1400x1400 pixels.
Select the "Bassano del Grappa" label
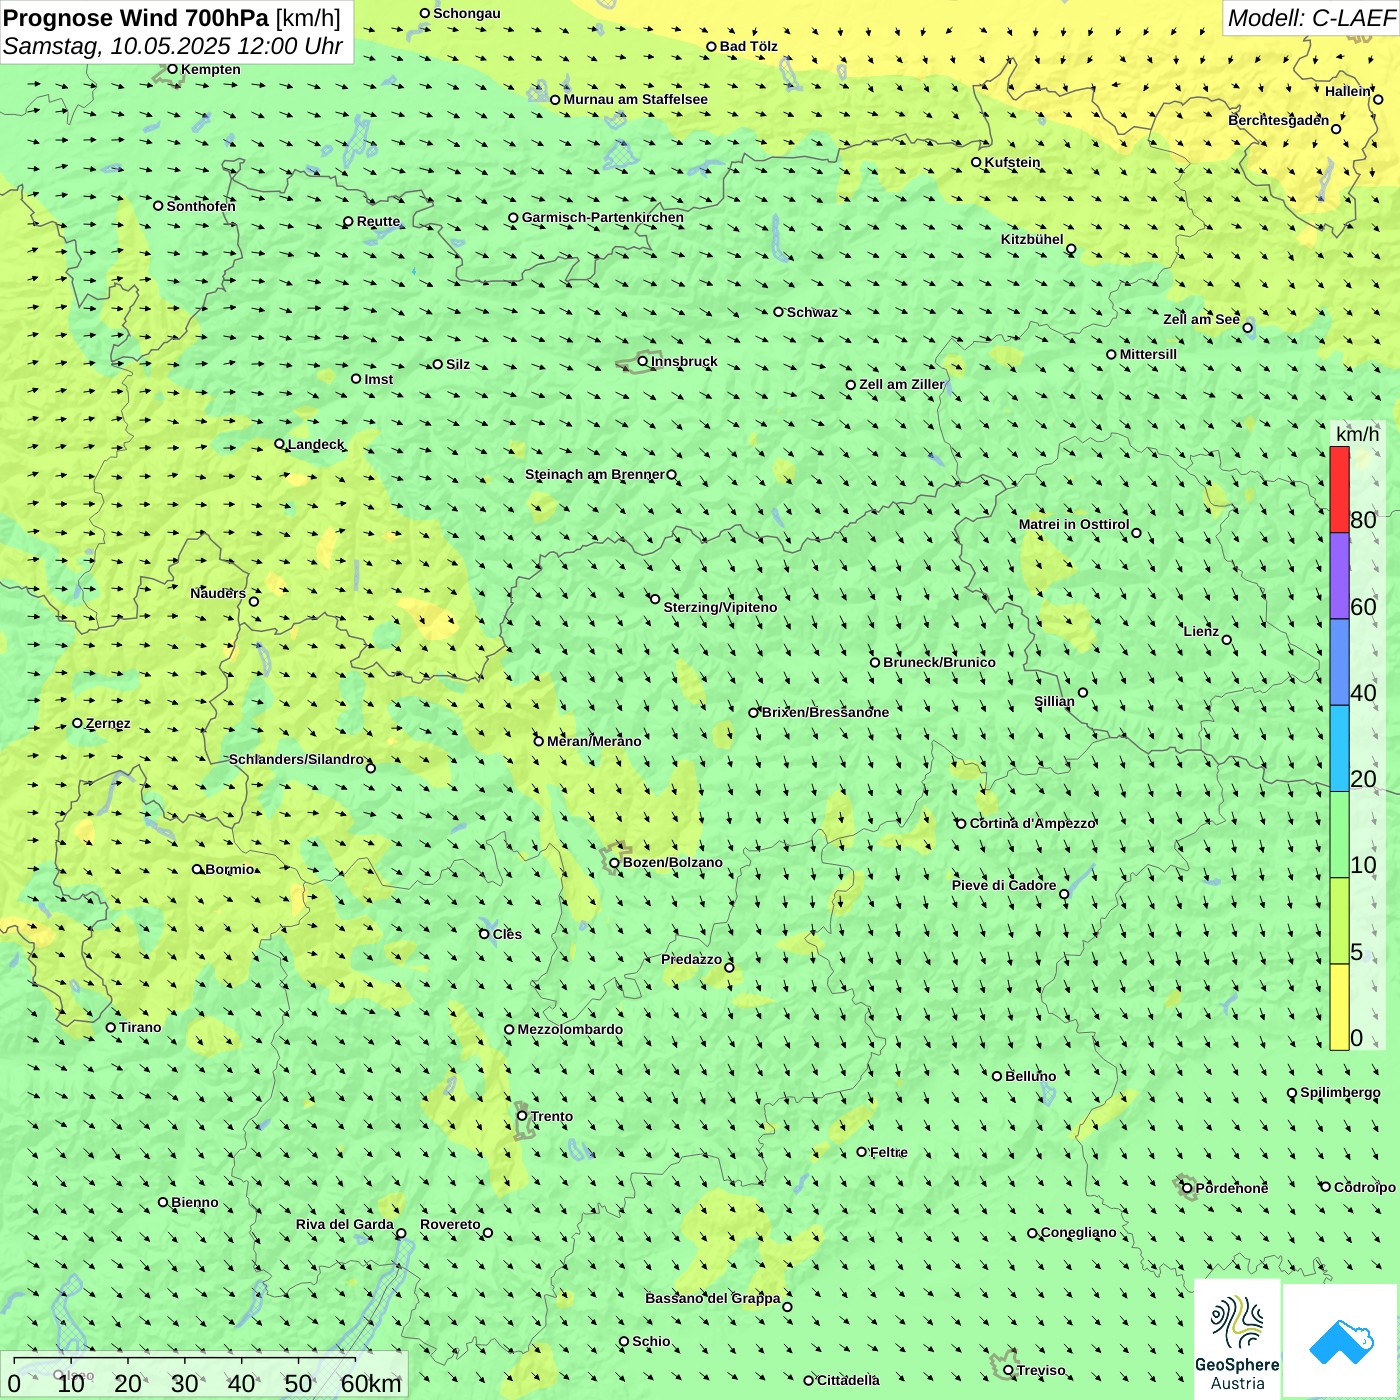coord(713,1298)
